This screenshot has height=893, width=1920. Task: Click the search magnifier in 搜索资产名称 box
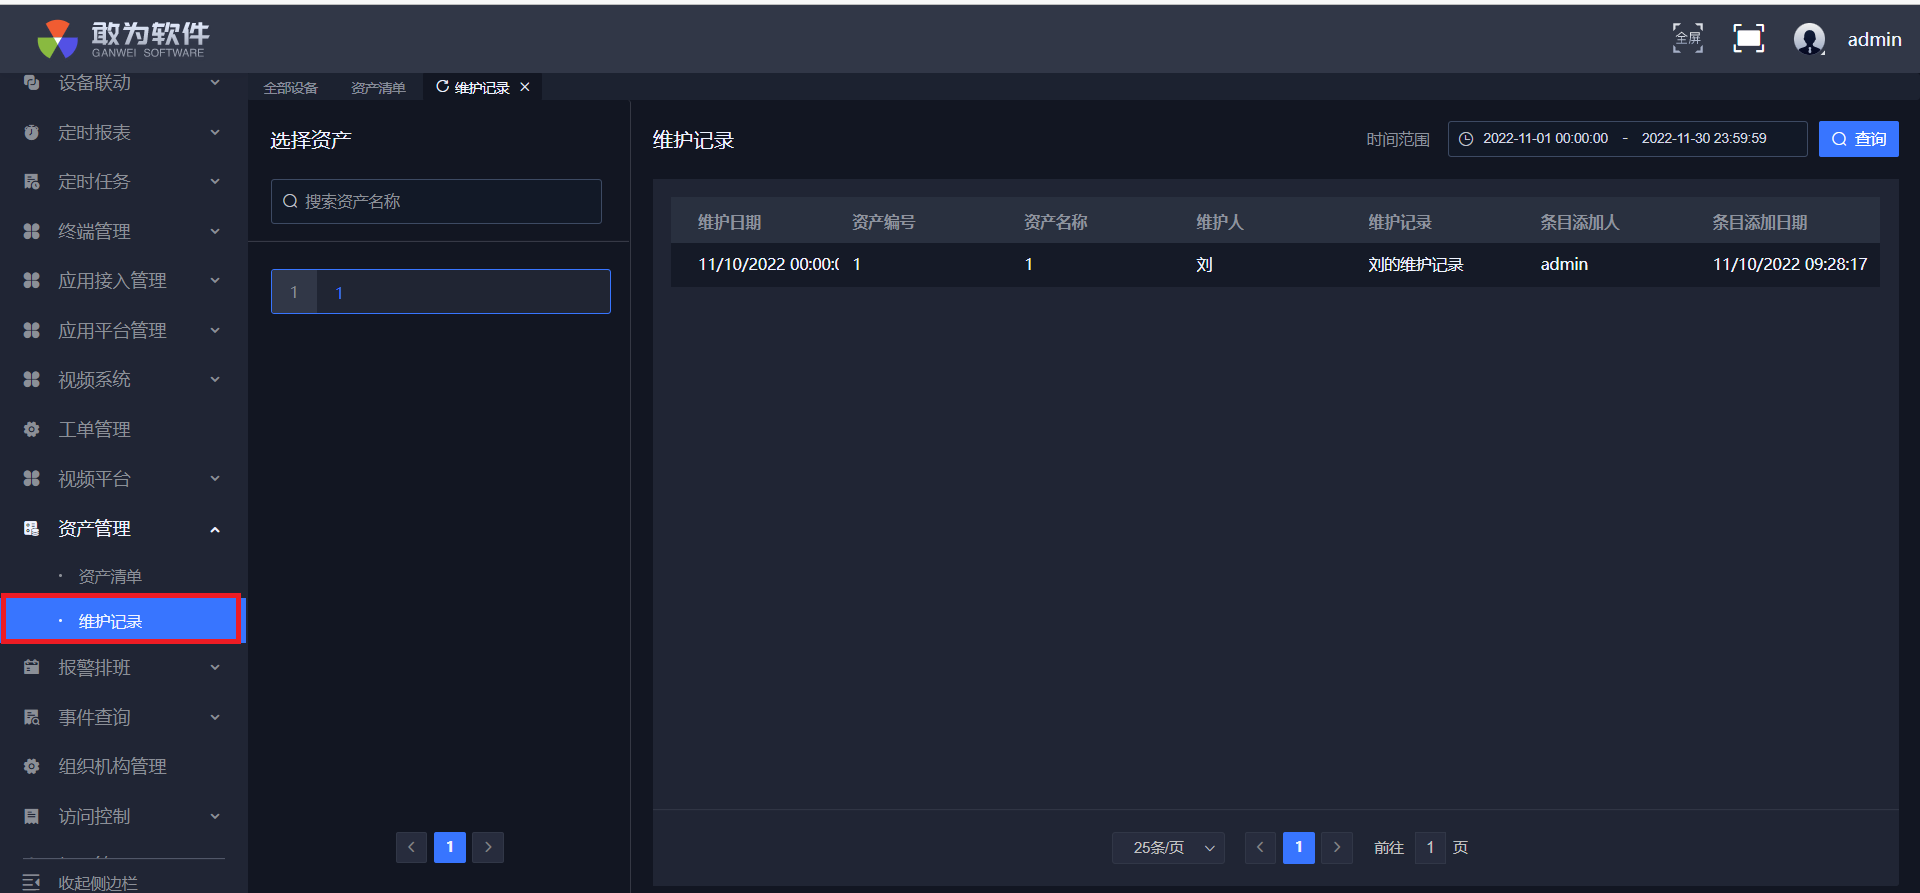[290, 201]
